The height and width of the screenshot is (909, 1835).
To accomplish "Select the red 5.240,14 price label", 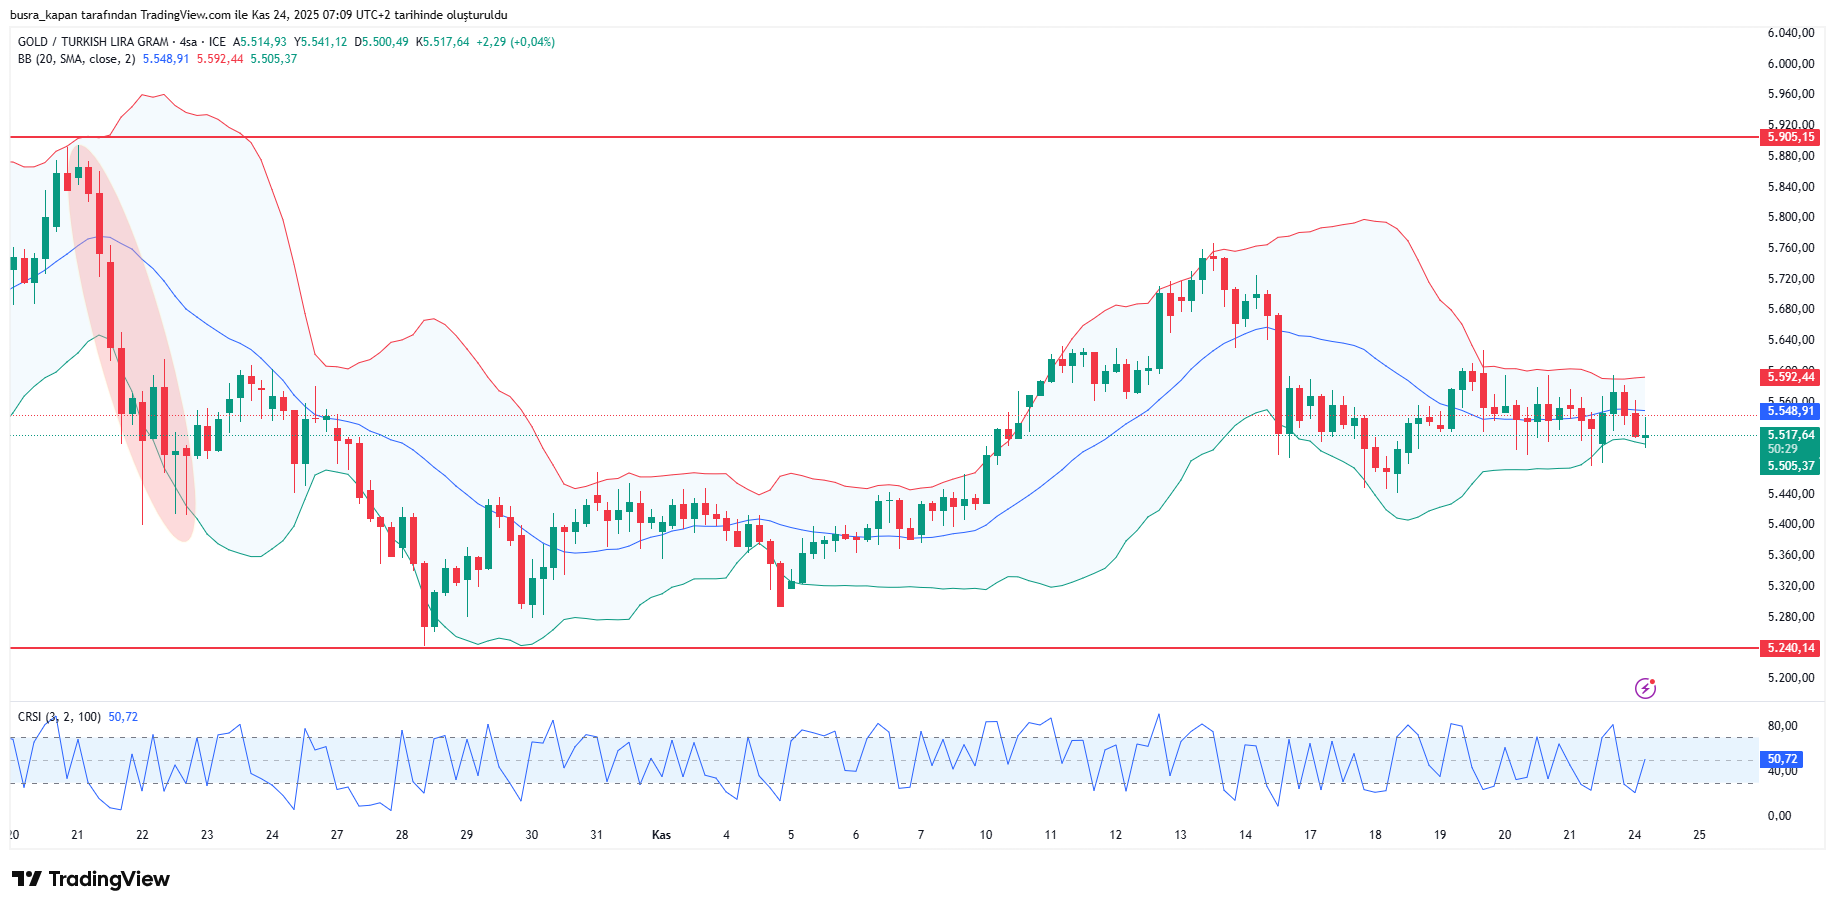I will [1790, 648].
